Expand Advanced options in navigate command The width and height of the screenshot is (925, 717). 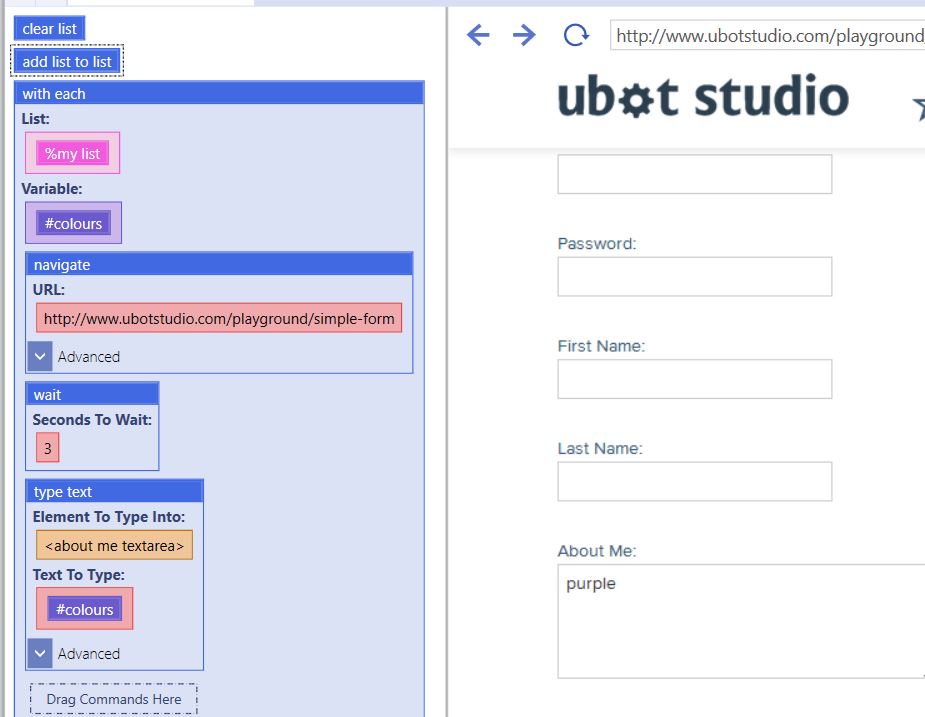point(40,356)
